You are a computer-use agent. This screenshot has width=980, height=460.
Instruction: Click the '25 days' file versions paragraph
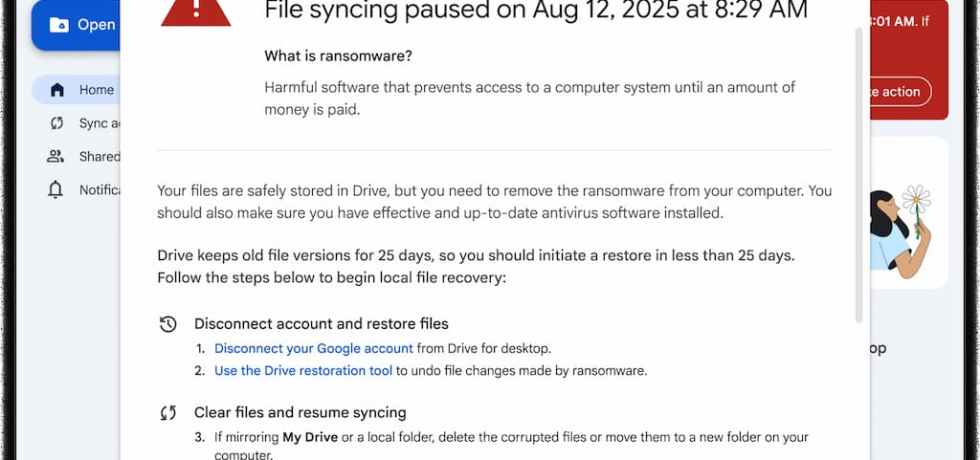476,265
